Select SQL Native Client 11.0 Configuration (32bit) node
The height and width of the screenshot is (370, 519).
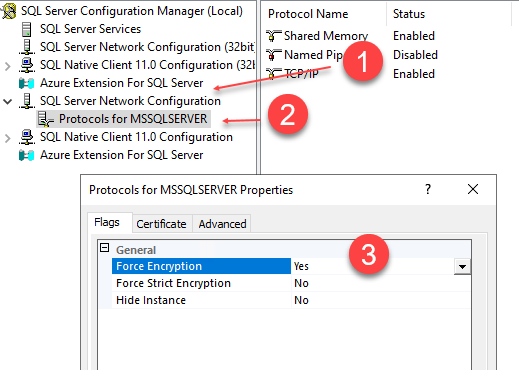(147, 65)
